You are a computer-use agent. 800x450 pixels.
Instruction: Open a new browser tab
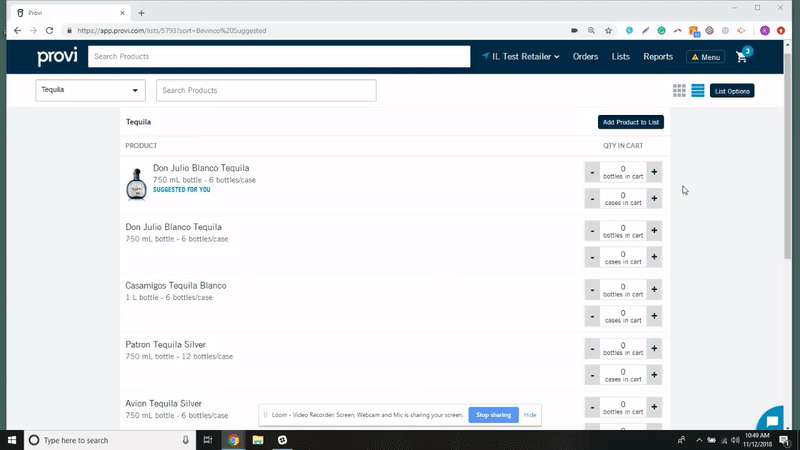click(x=141, y=13)
